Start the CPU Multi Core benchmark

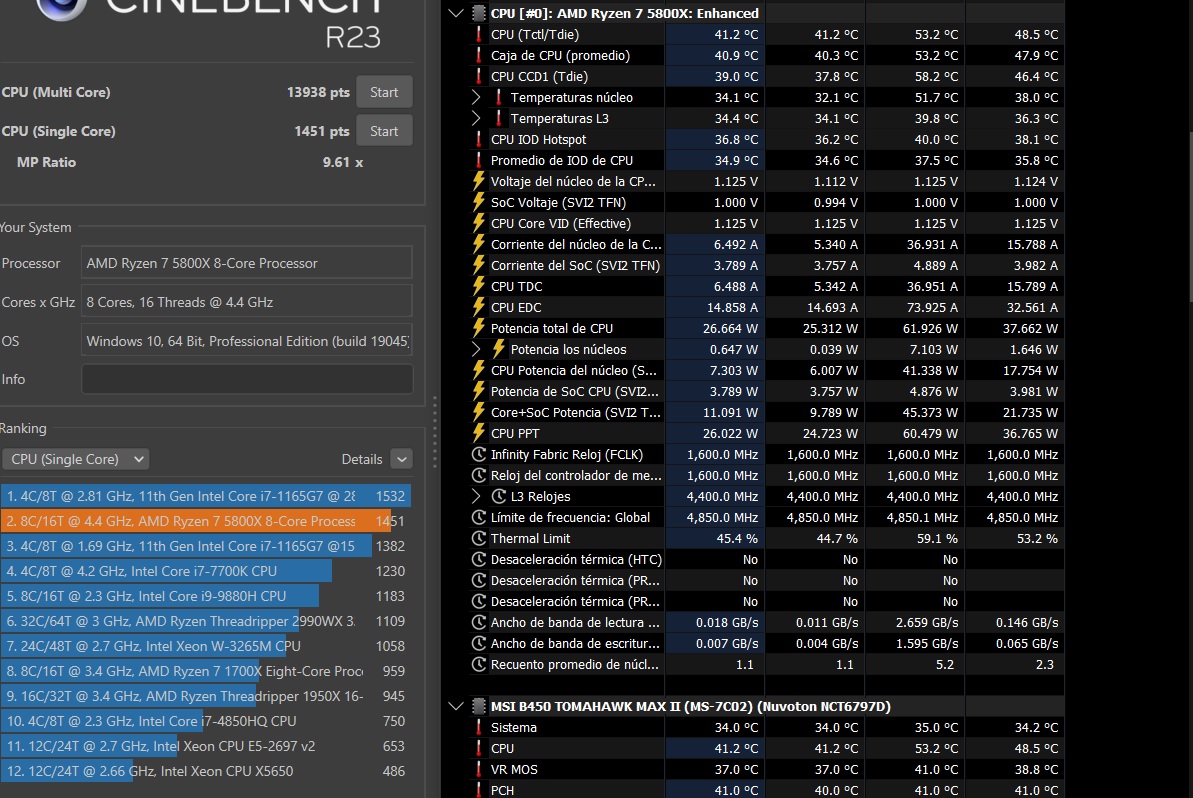click(384, 92)
